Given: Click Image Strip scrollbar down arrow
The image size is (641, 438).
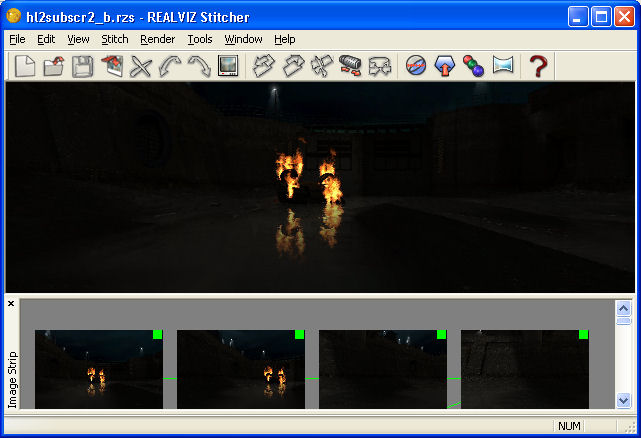Looking at the screenshot, I should pos(623,400).
